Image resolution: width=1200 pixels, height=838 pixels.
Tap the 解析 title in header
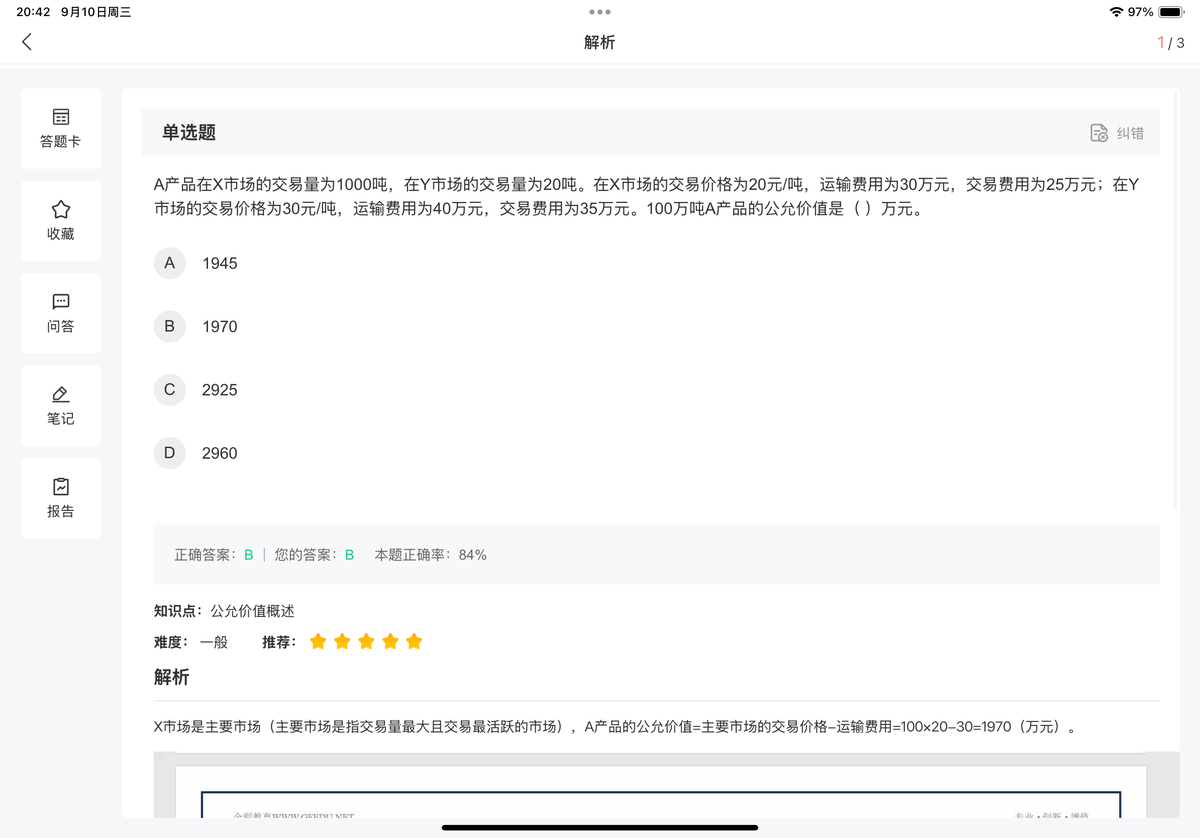[600, 42]
